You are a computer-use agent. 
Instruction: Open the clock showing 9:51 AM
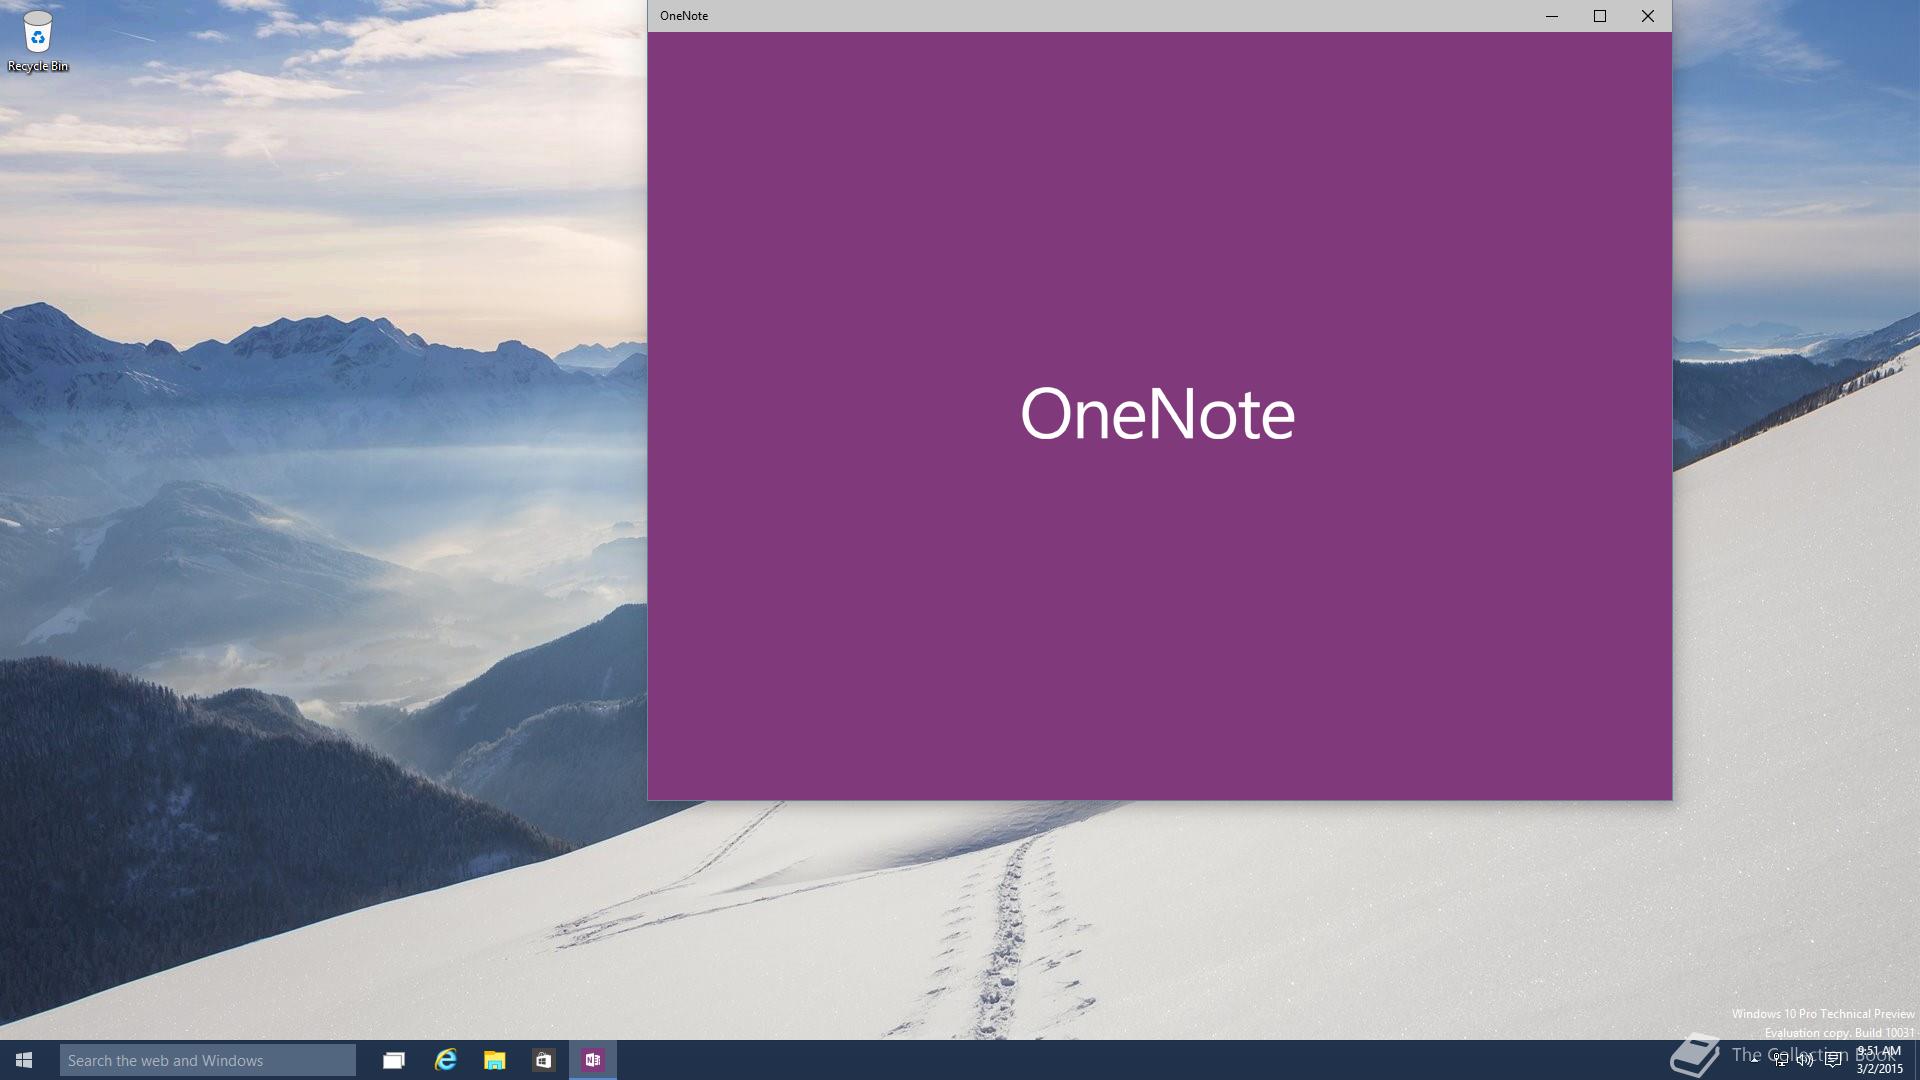[x=1880, y=1060]
